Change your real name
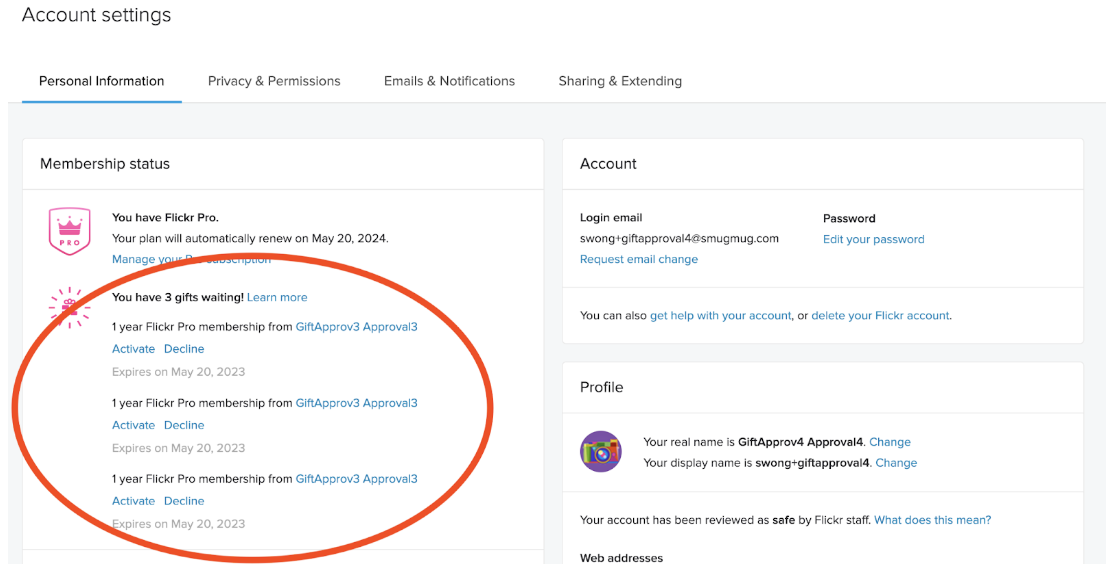 [889, 442]
